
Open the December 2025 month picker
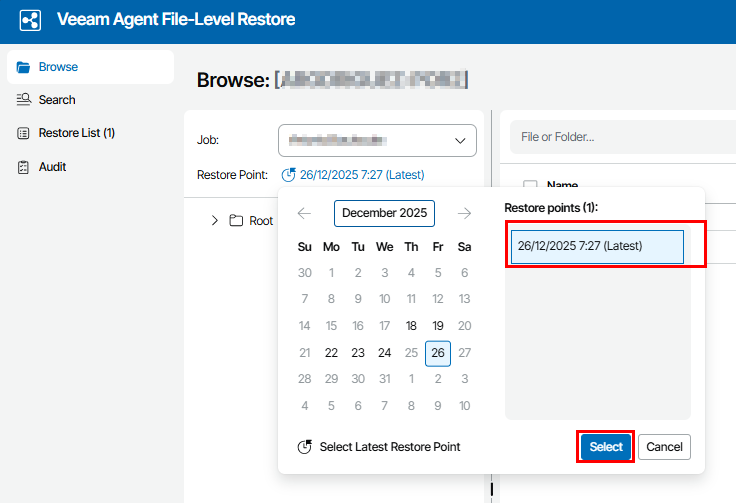(385, 213)
